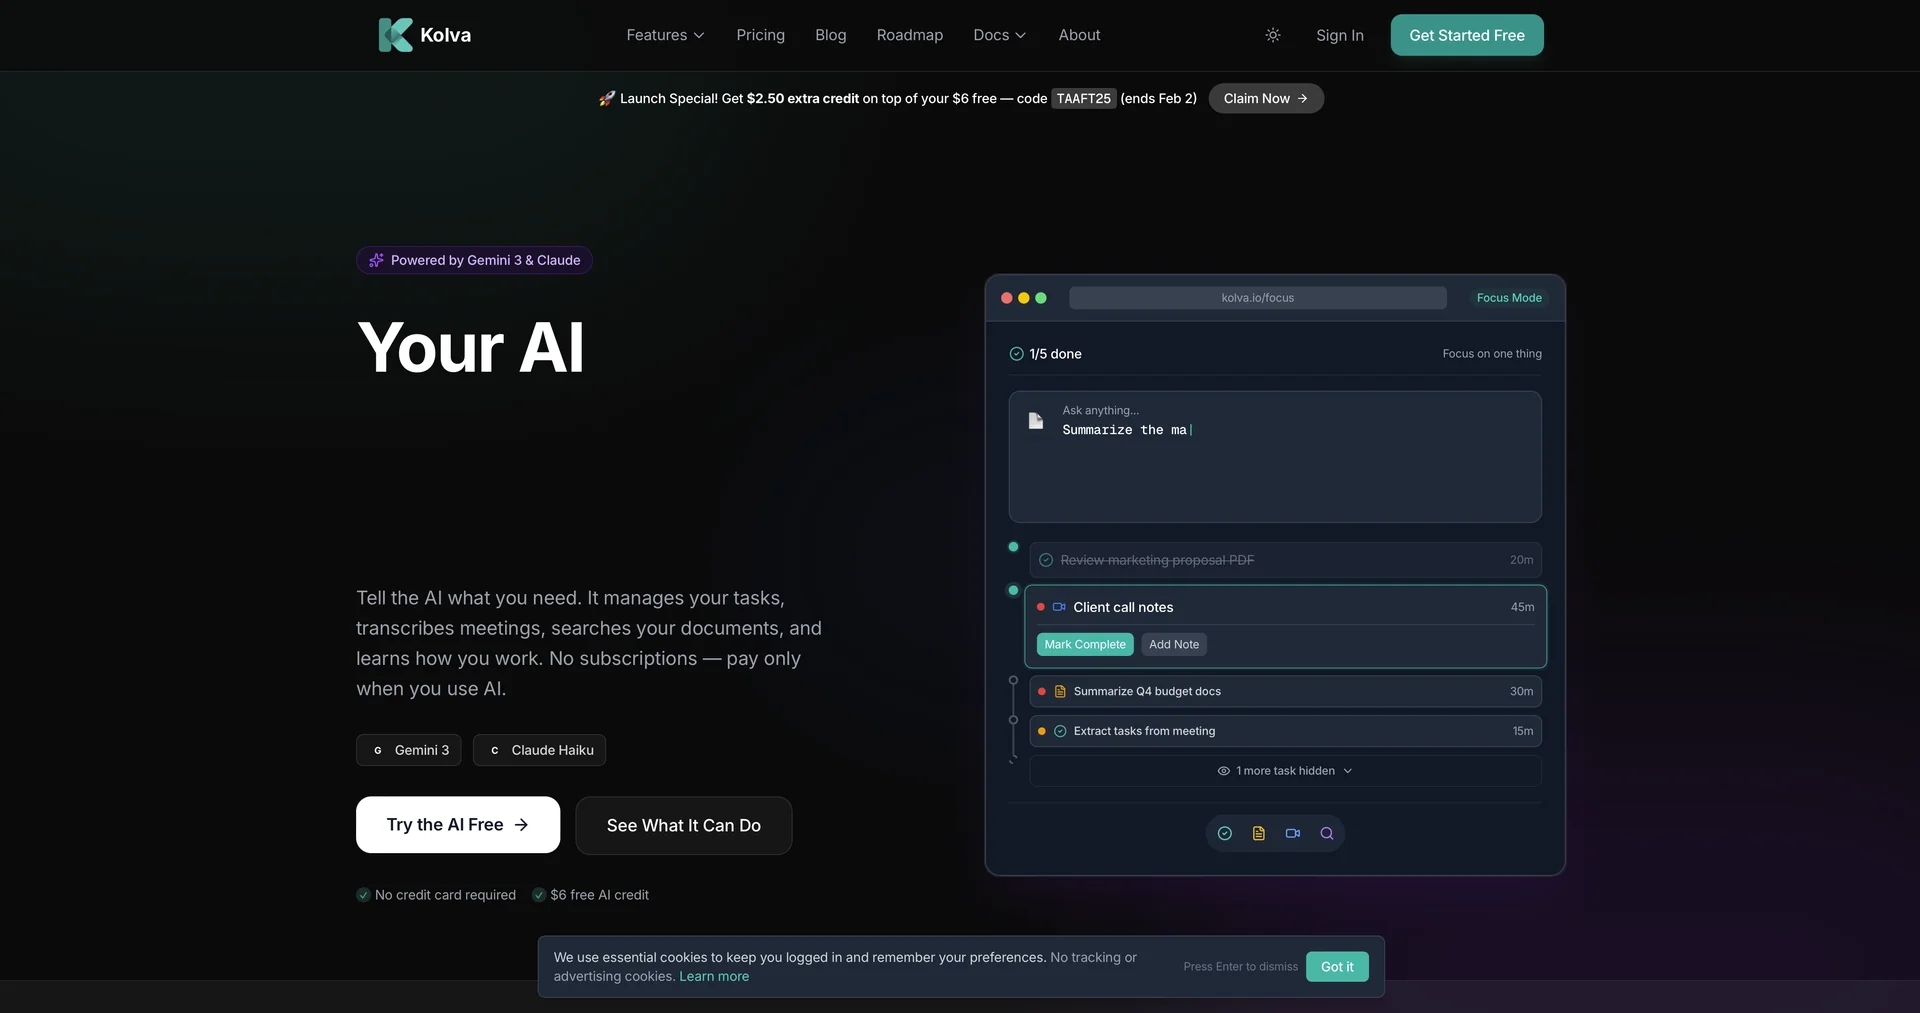
Task: Click the yellow document icon in bottom dock
Action: pos(1258,833)
